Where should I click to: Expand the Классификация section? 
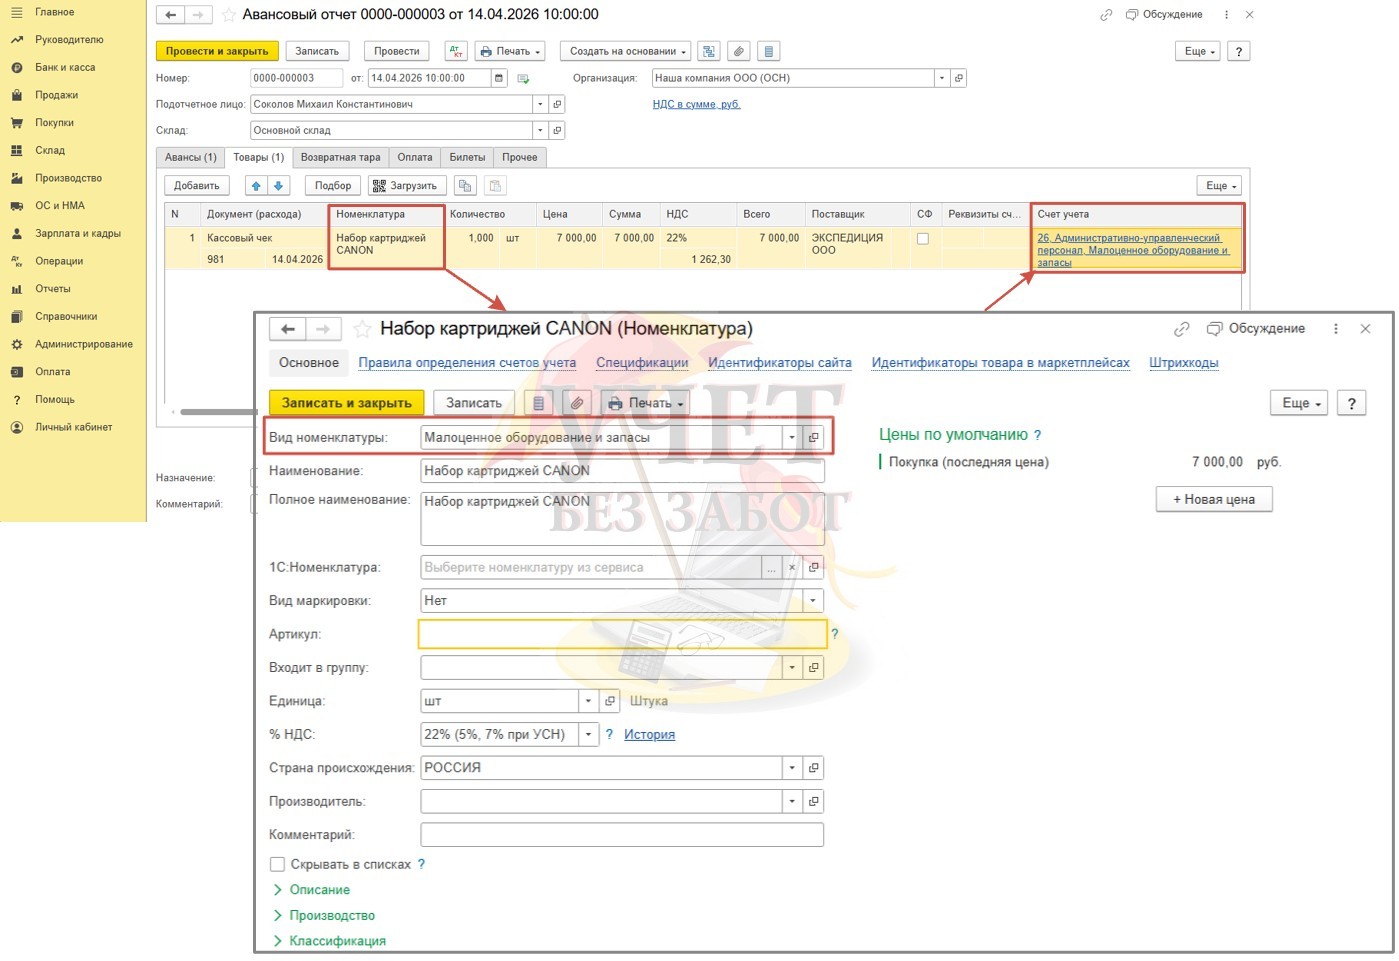coord(337,941)
